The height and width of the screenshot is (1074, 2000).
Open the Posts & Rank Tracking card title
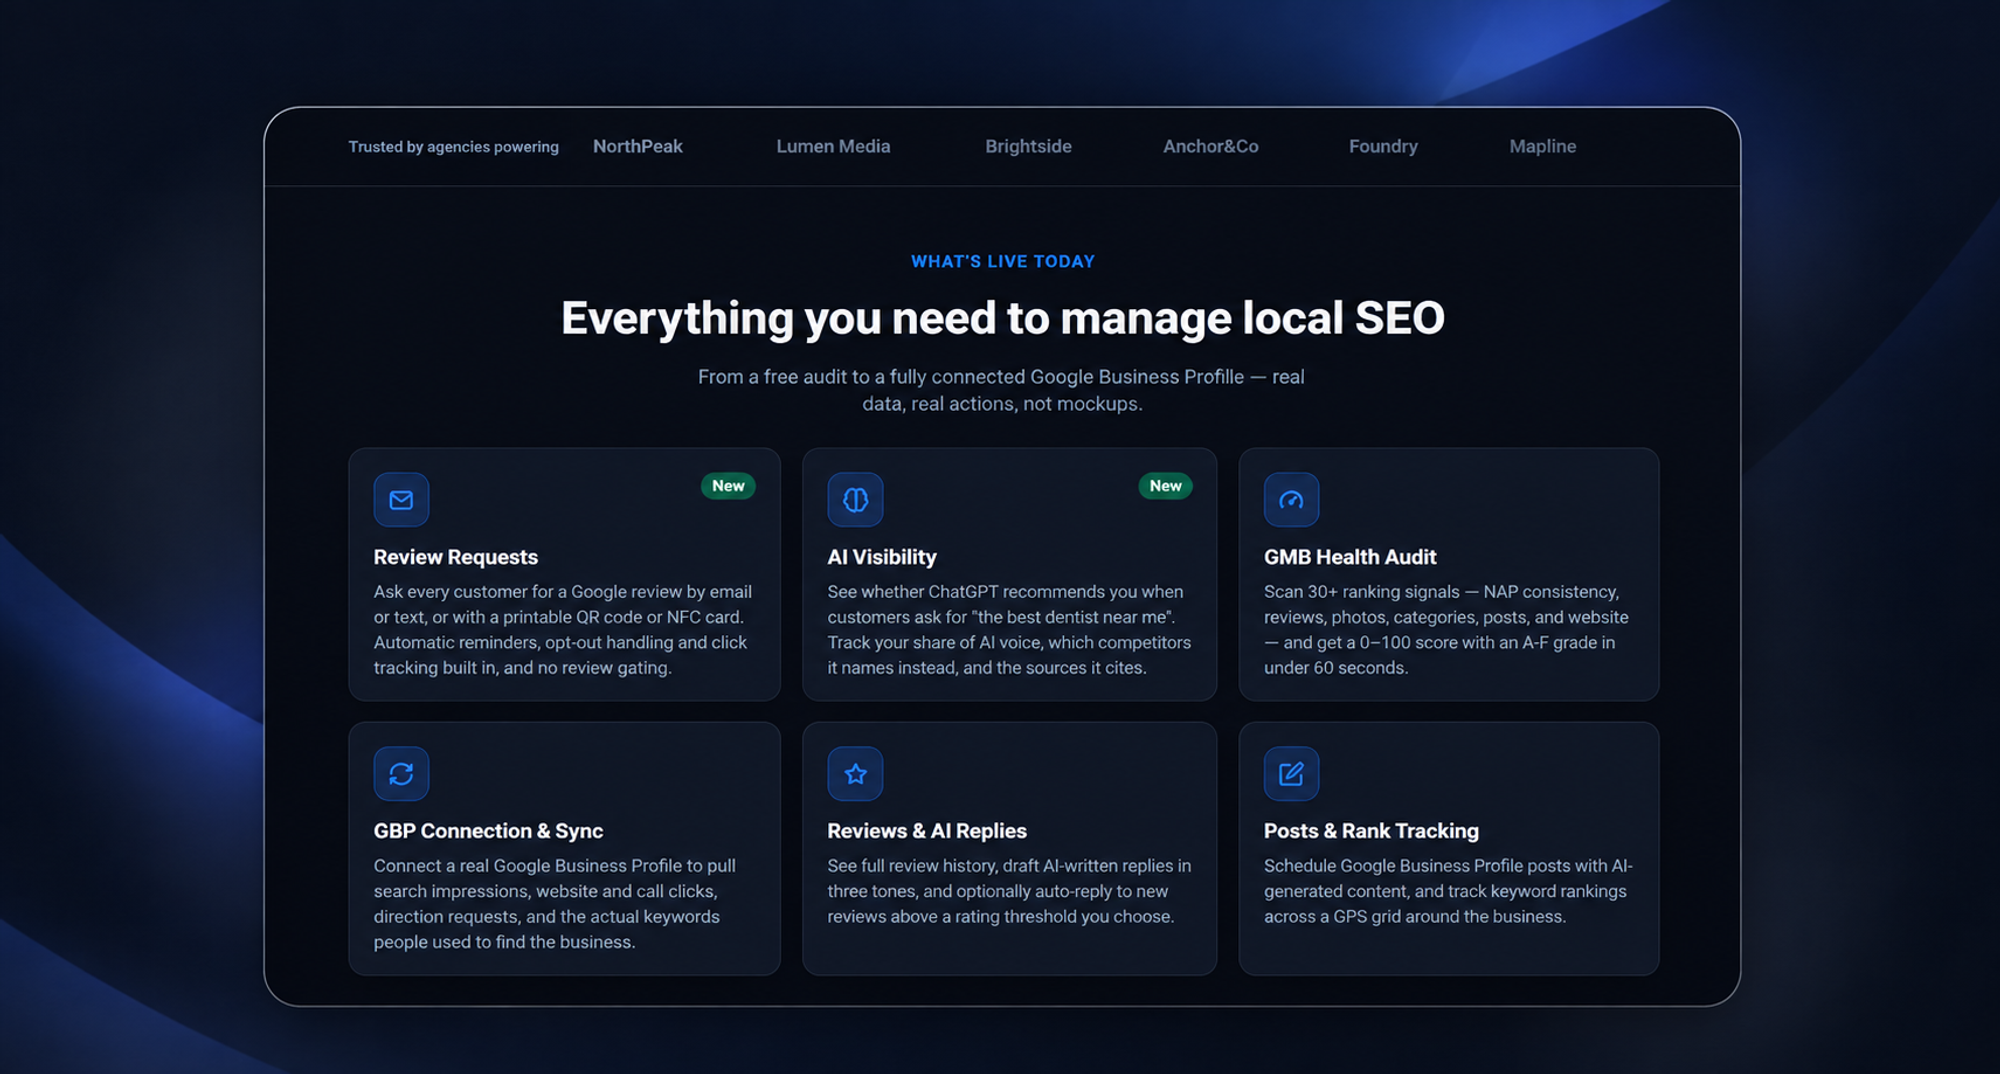(1371, 831)
